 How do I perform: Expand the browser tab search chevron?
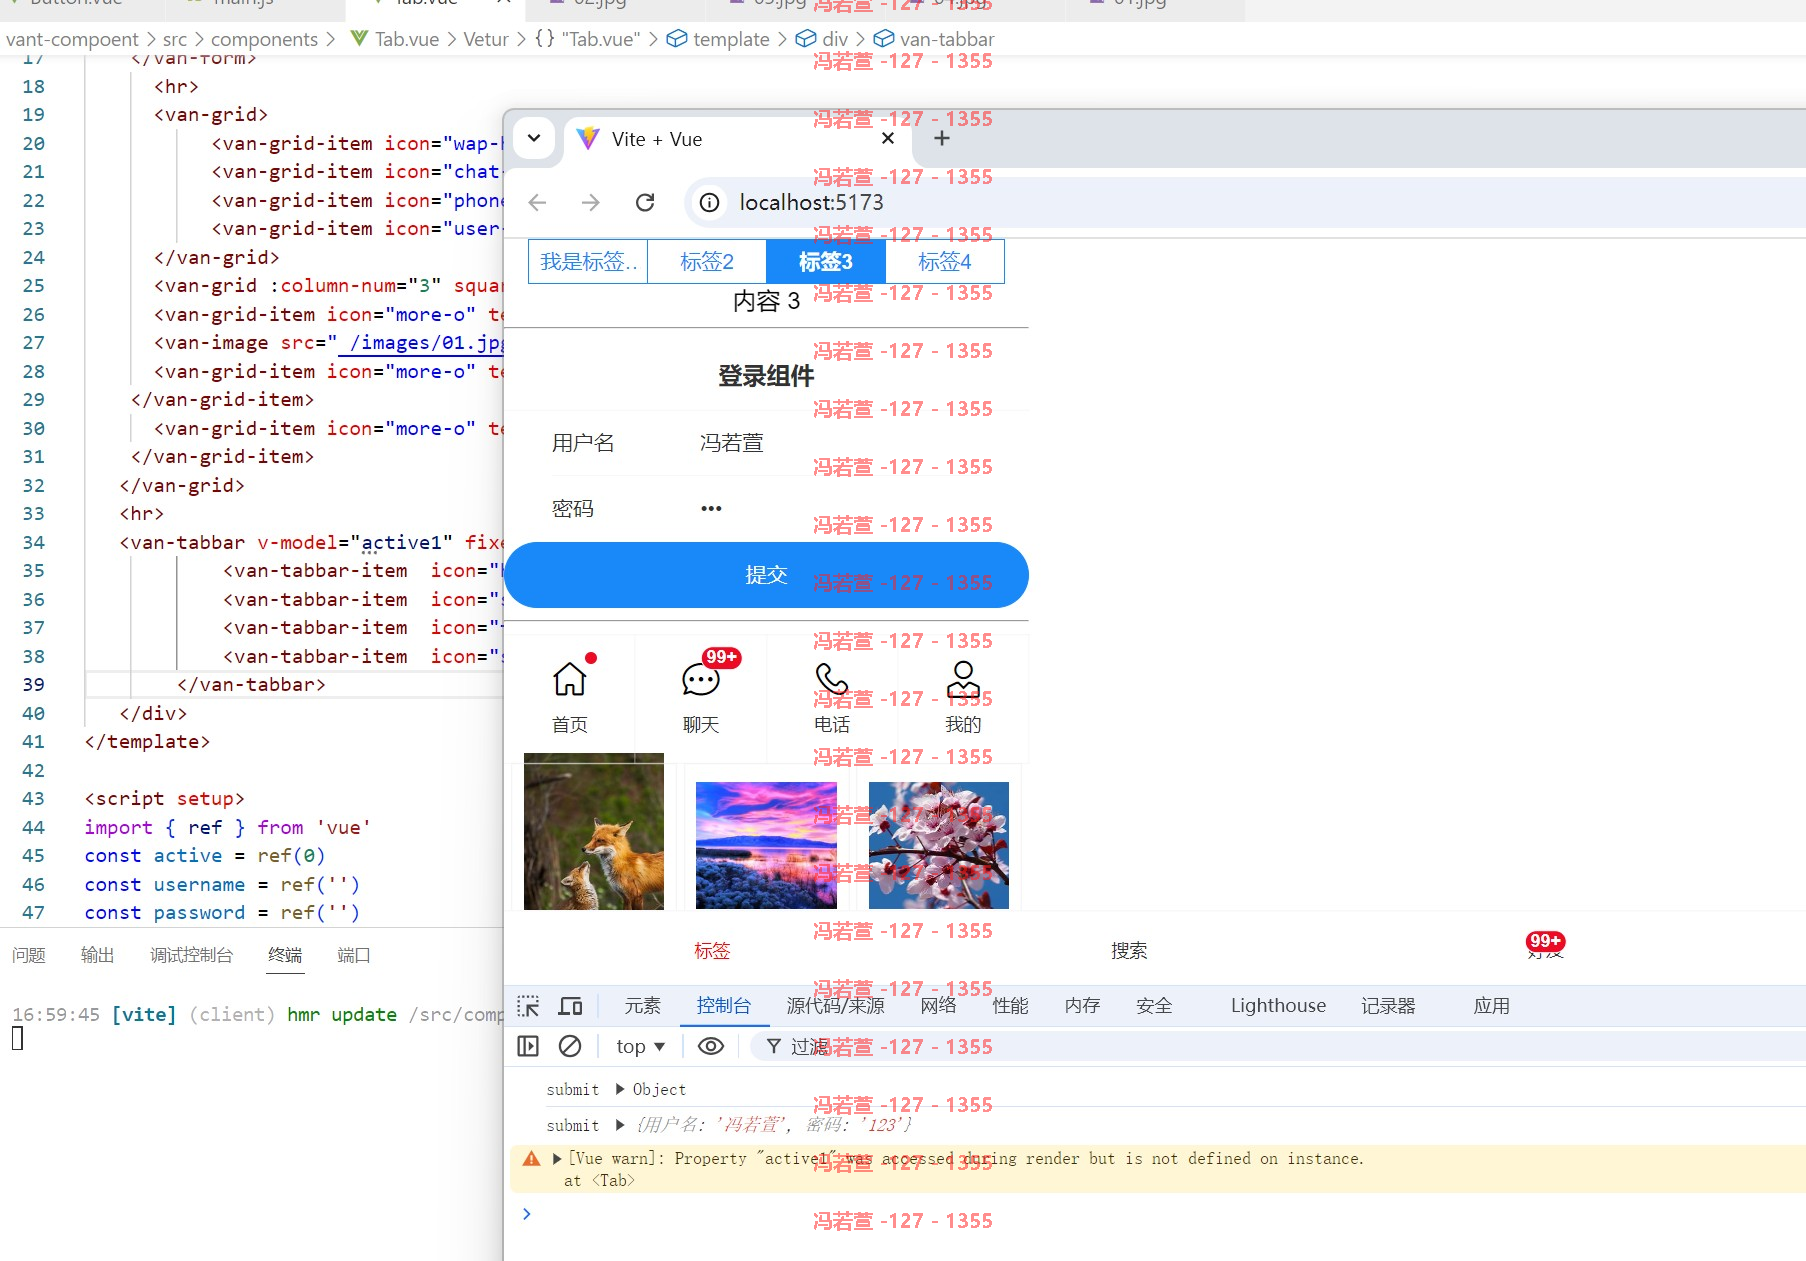coord(534,138)
